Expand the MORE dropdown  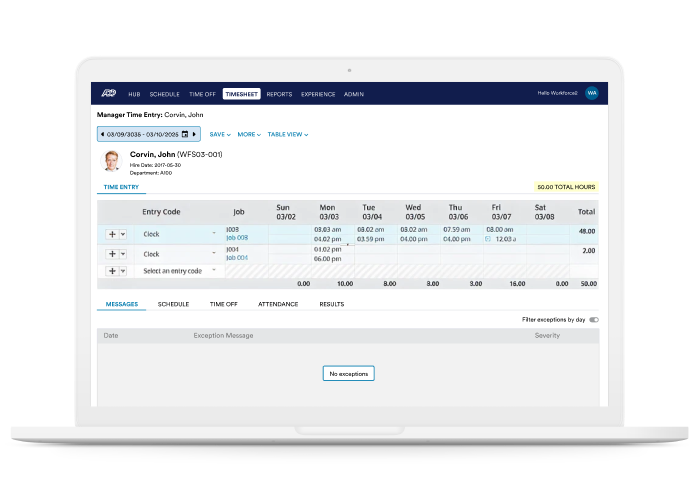[248, 134]
